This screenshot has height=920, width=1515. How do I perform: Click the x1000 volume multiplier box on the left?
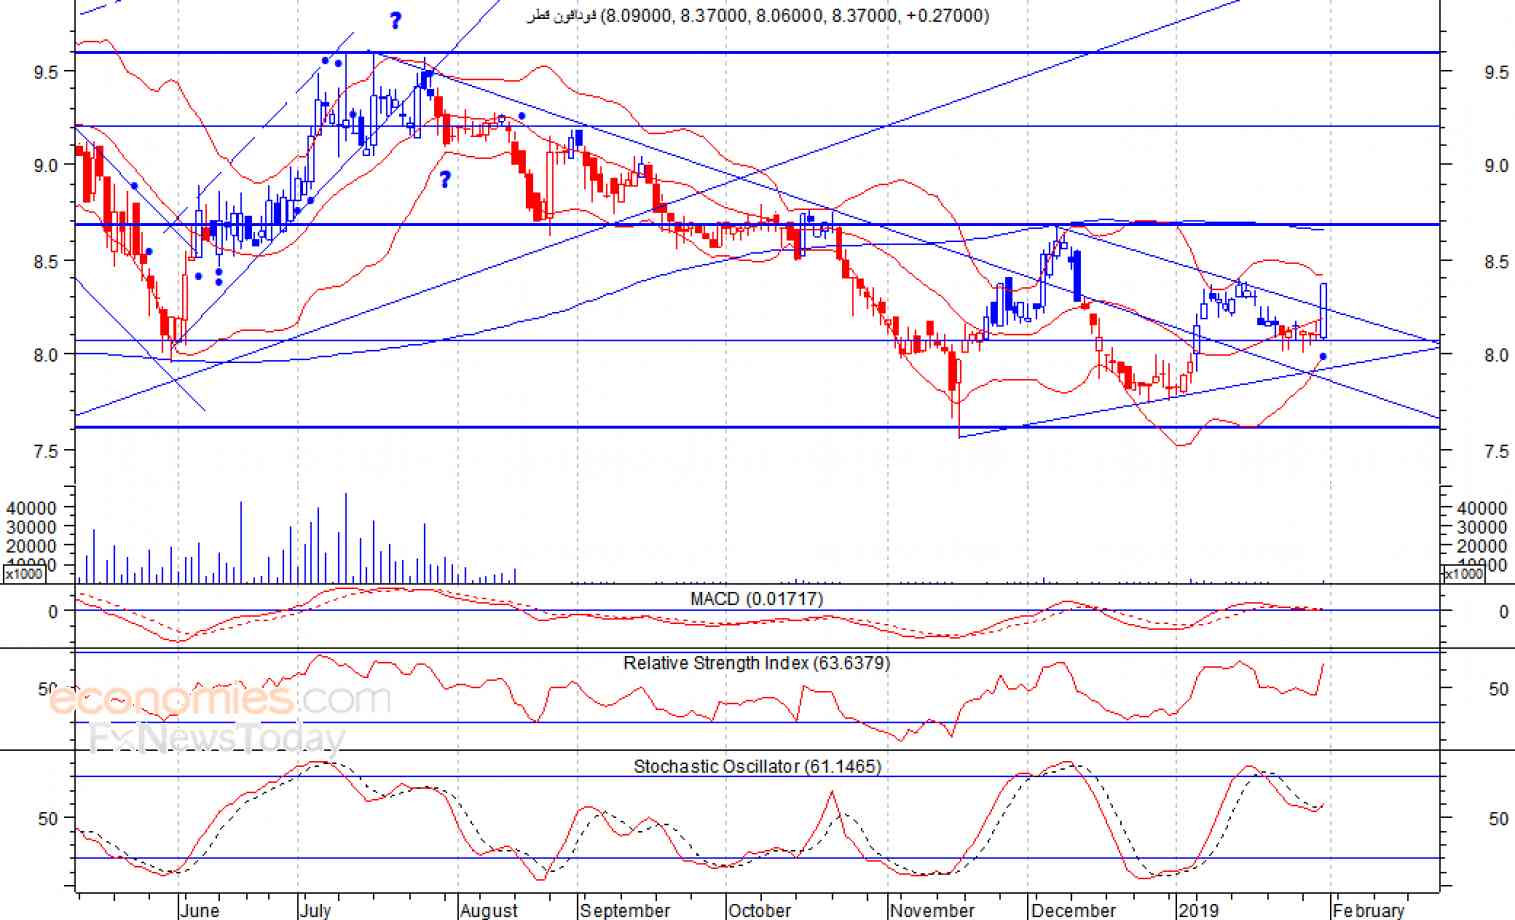[x=24, y=574]
